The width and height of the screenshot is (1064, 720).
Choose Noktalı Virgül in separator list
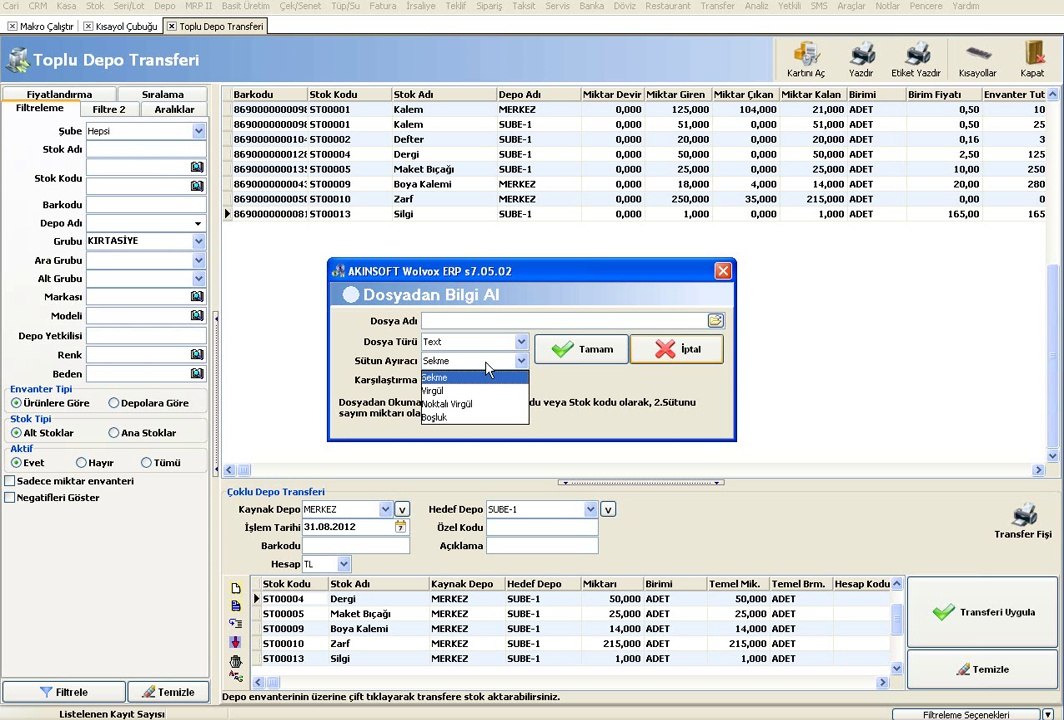pyautogui.click(x=475, y=404)
